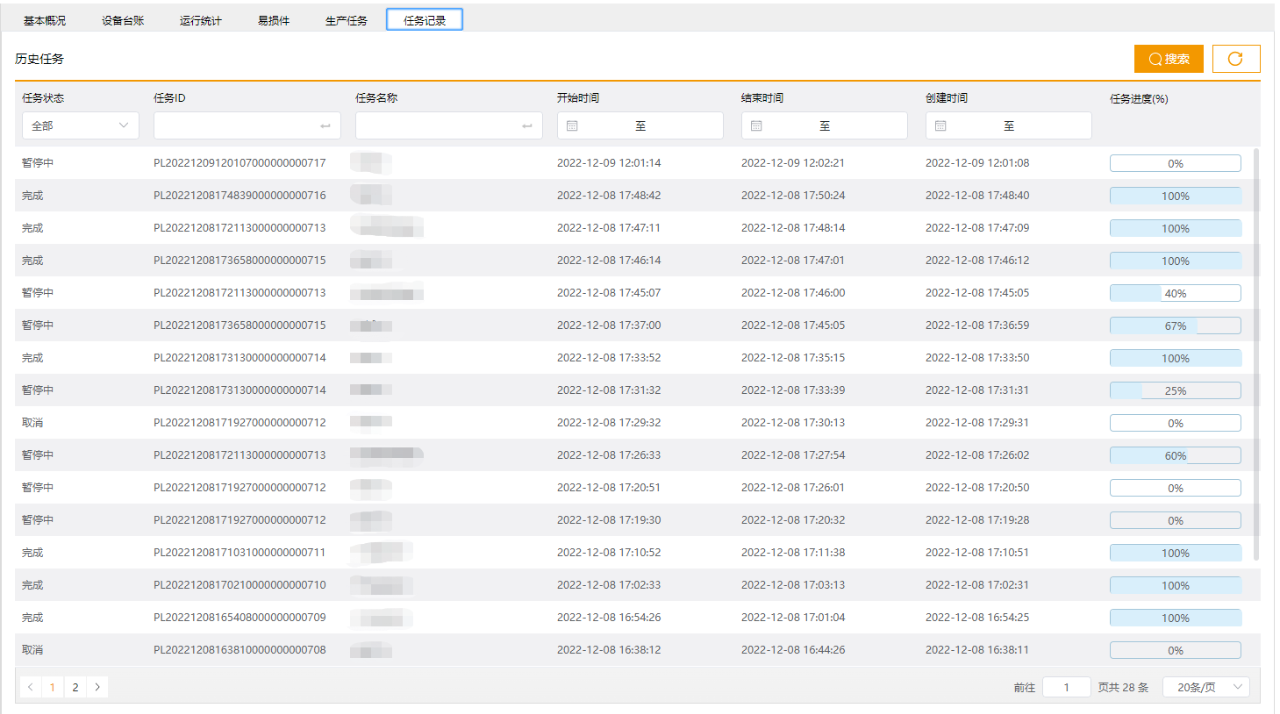
Task: Select the 运行统计 tab
Action: click(201, 20)
